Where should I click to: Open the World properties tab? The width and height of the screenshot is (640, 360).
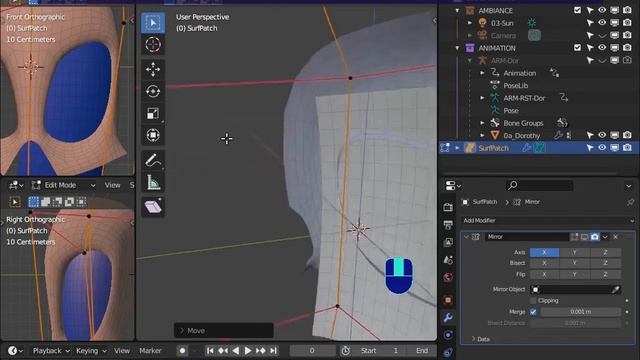pyautogui.click(x=448, y=278)
